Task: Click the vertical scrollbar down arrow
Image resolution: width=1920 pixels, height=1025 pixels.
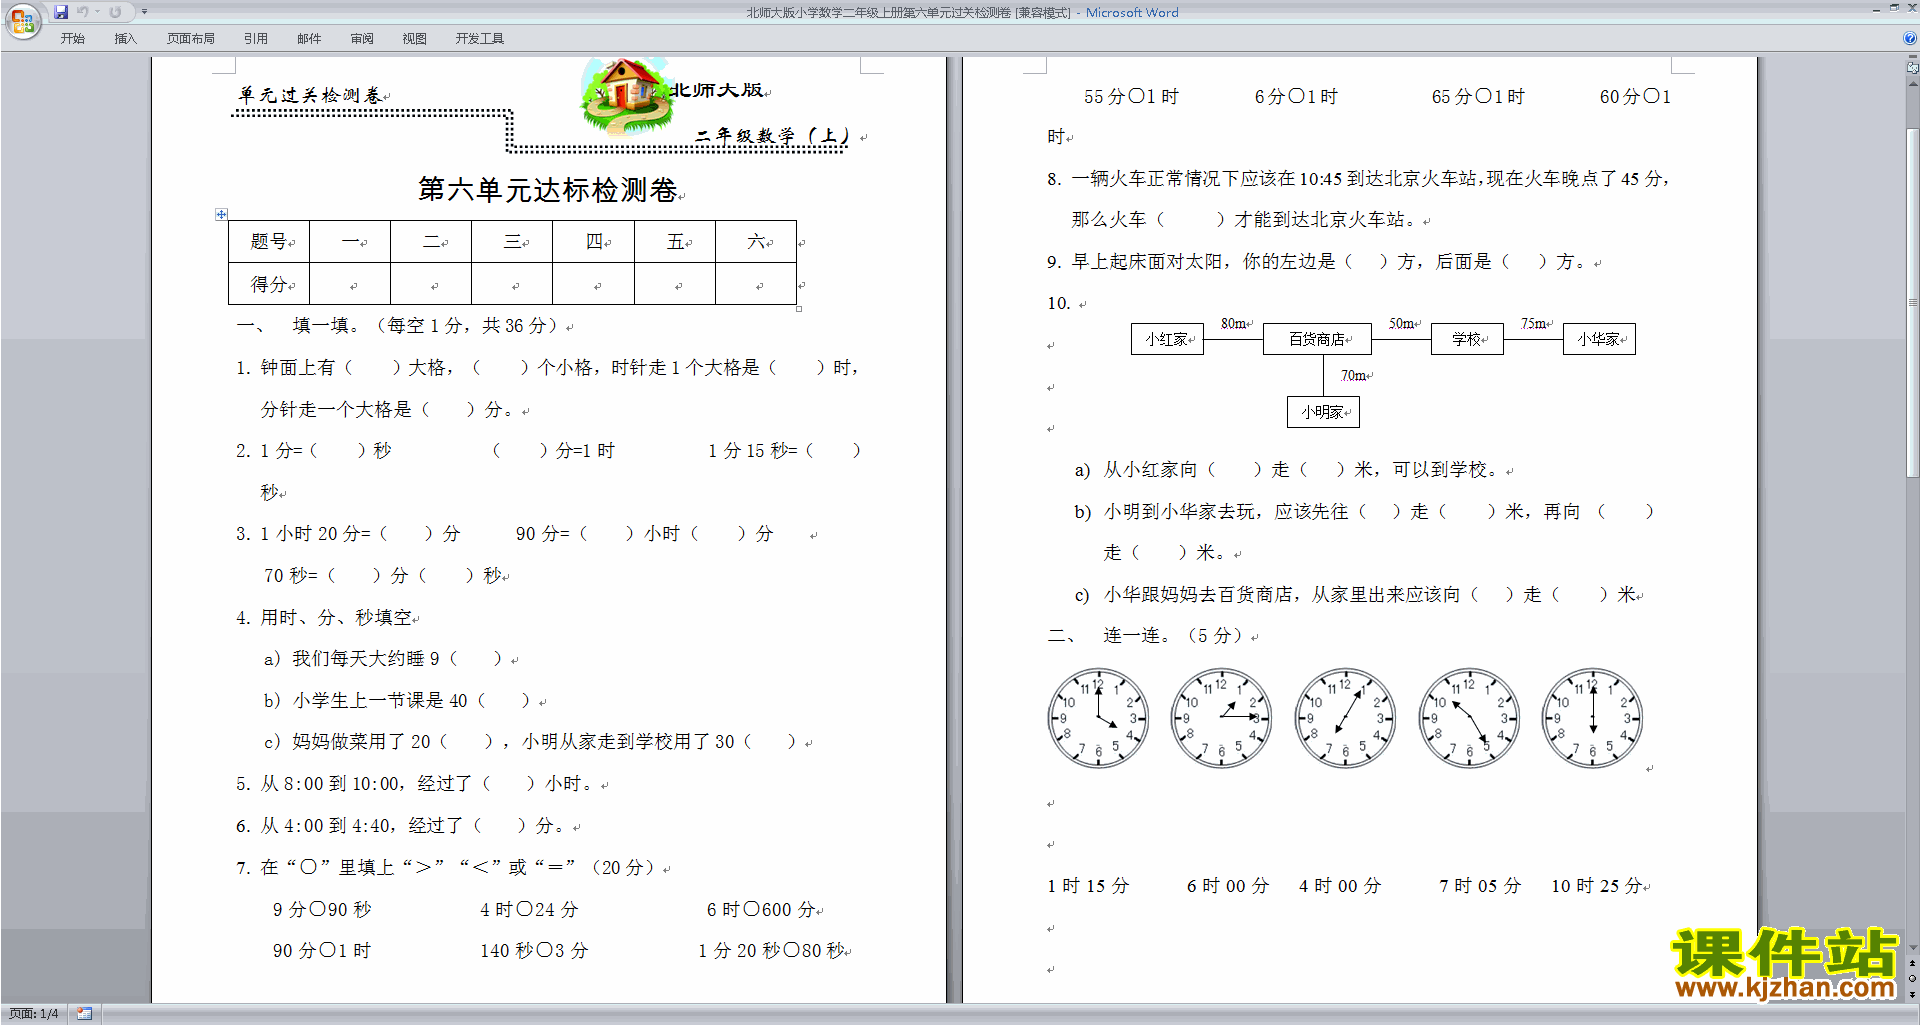Action: tap(1912, 948)
